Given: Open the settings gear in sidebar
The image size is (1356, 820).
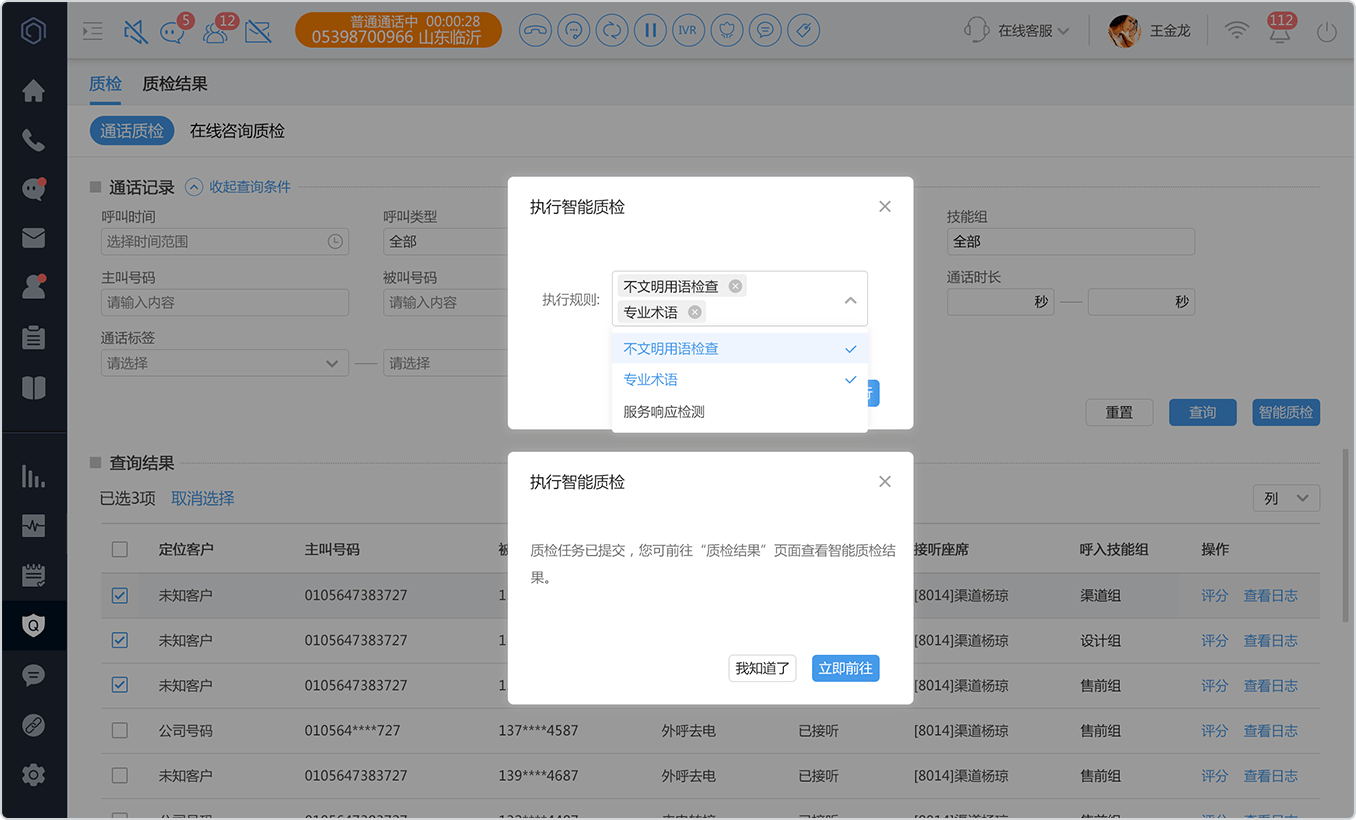Looking at the screenshot, I should click(34, 774).
